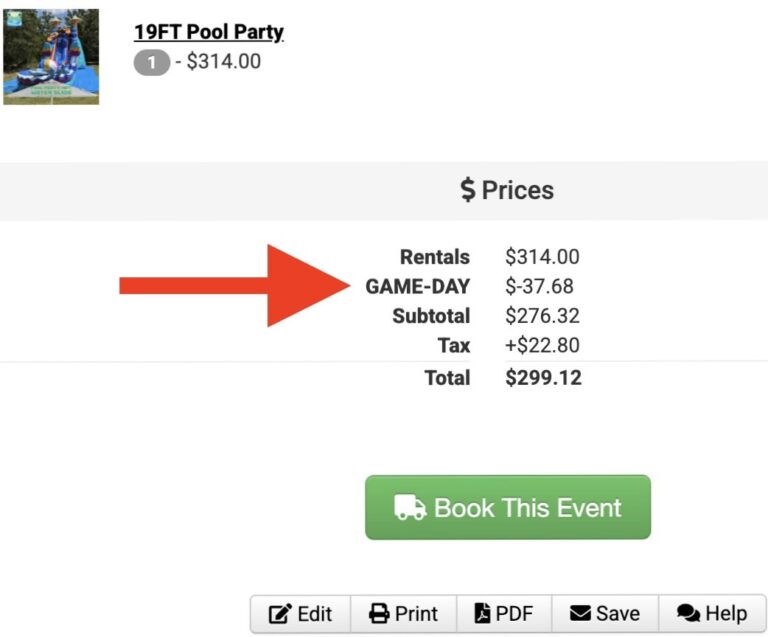Viewport: 768px width, 637px height.
Task: Click the quantity 1 badge
Action: pyautogui.click(x=152, y=63)
